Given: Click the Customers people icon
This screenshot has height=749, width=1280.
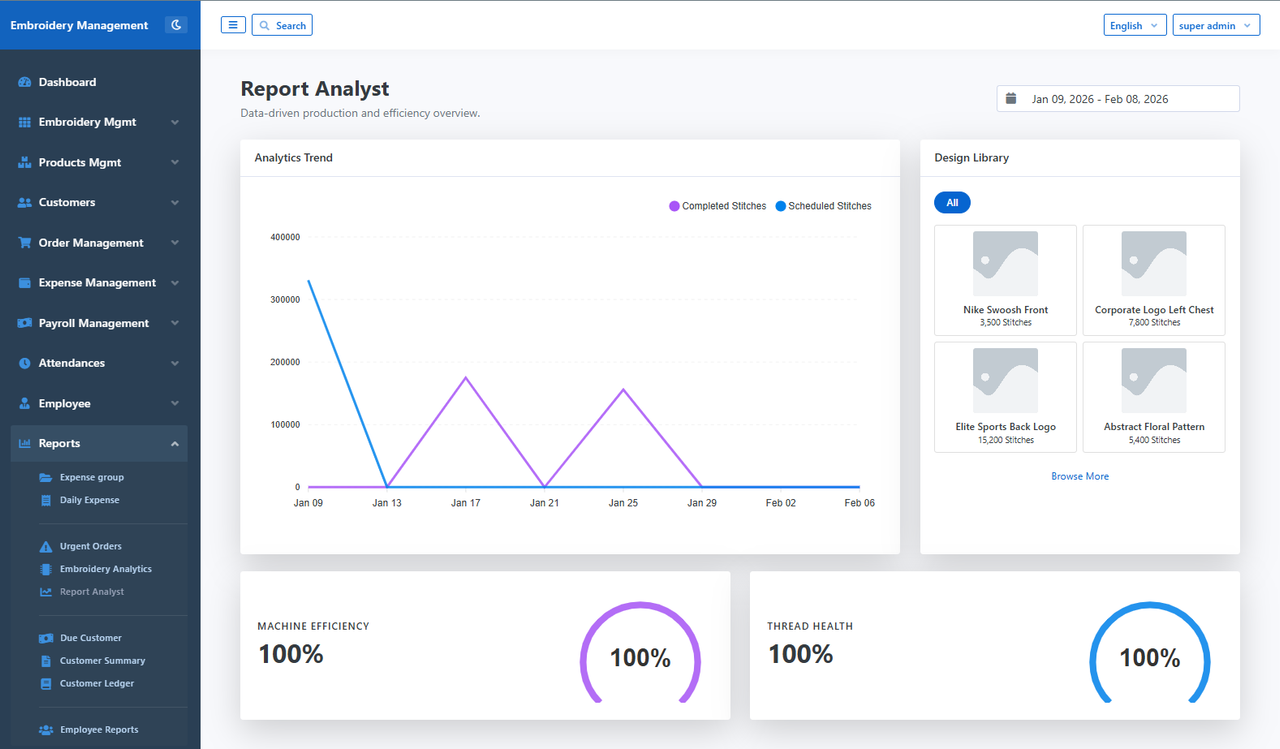Looking at the screenshot, I should coord(25,202).
